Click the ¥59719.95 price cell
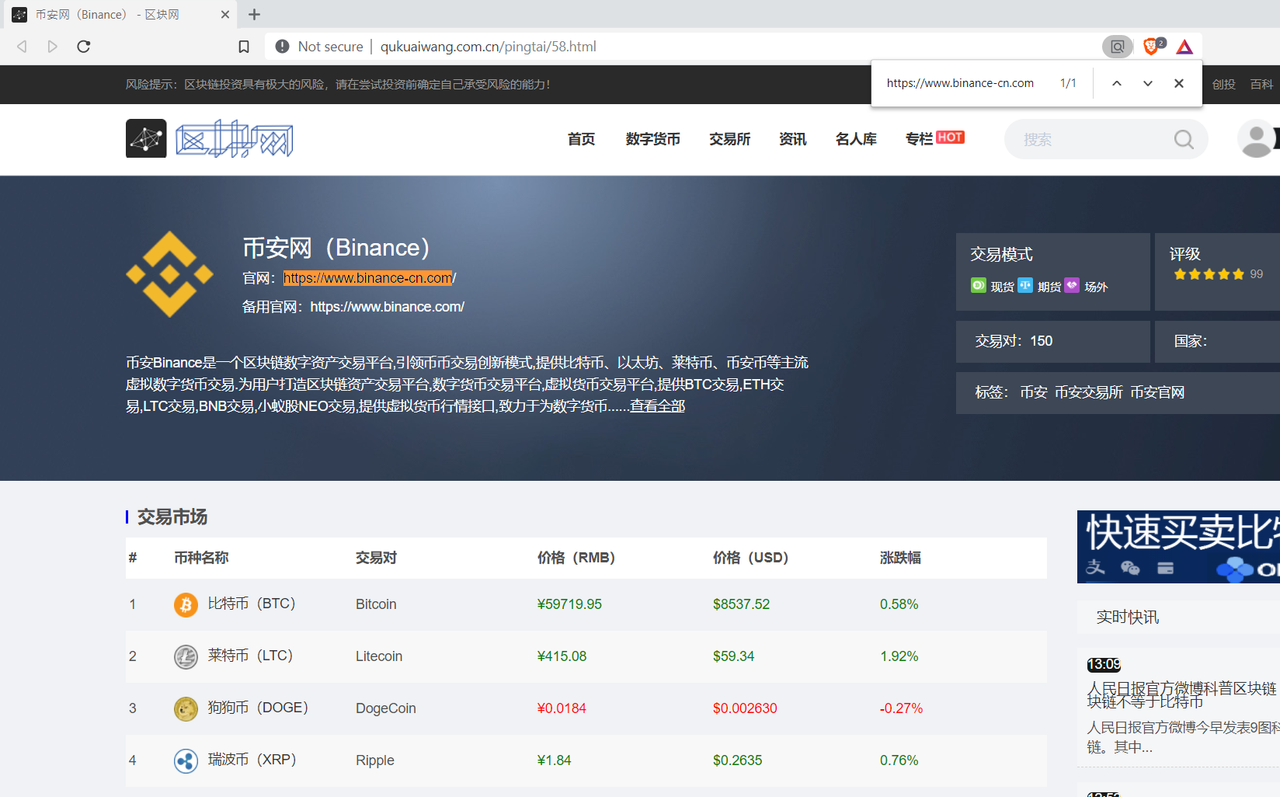 570,604
